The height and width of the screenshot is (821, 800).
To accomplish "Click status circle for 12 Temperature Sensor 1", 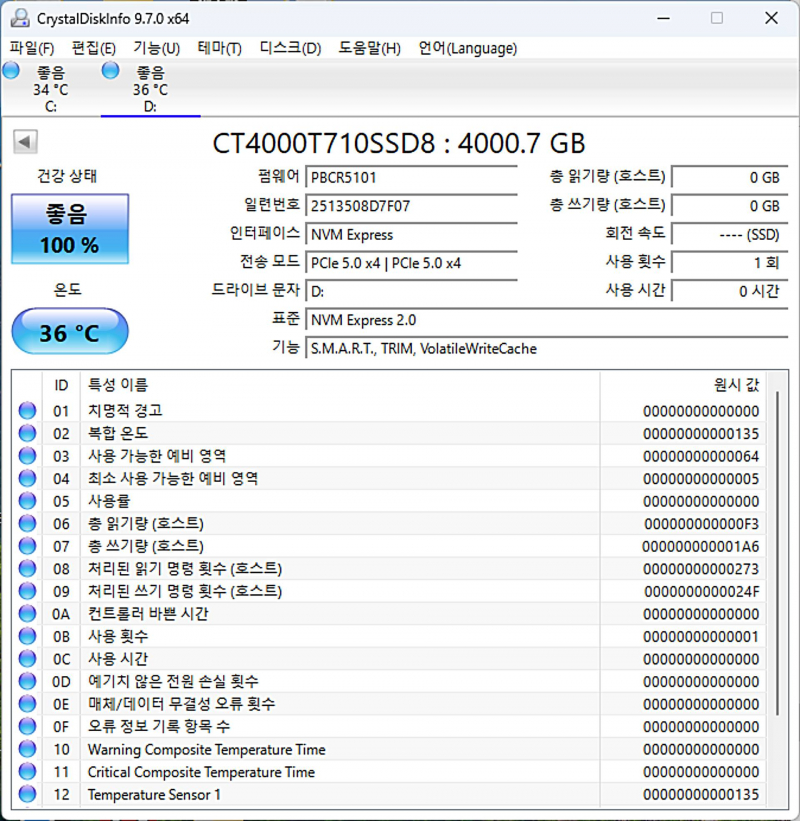I will click(27, 794).
